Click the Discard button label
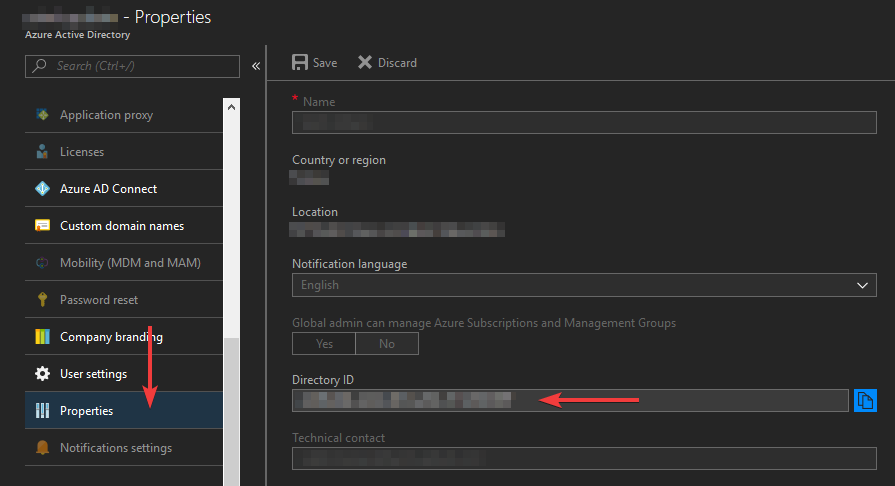This screenshot has height=486, width=895. point(397,63)
